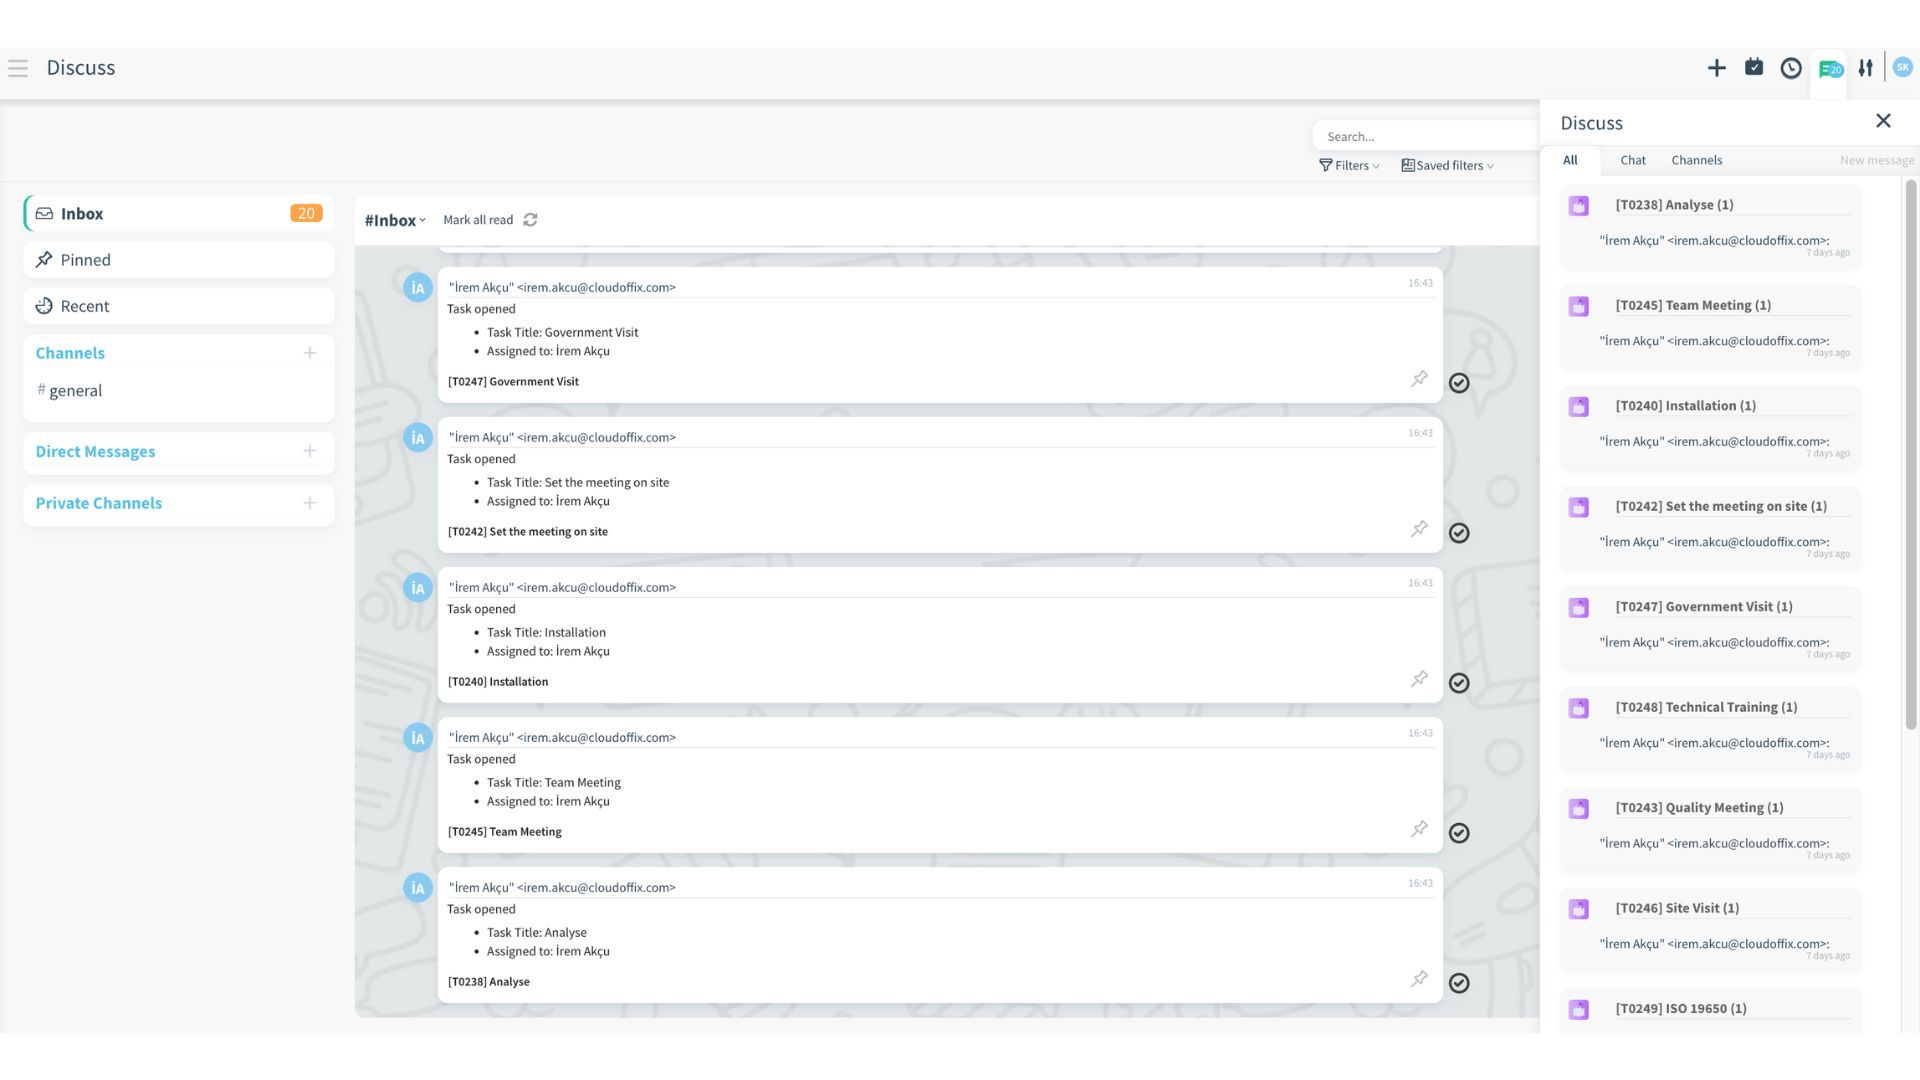The width and height of the screenshot is (1920, 1080).
Task: Toggle the Direct Messages section expander
Action: coord(95,451)
